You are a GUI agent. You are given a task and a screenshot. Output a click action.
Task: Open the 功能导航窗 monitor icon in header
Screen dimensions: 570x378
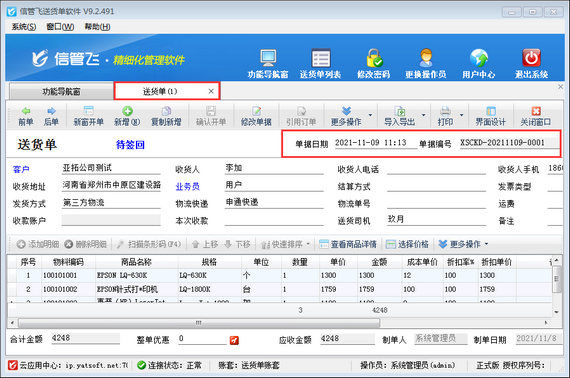[268, 58]
